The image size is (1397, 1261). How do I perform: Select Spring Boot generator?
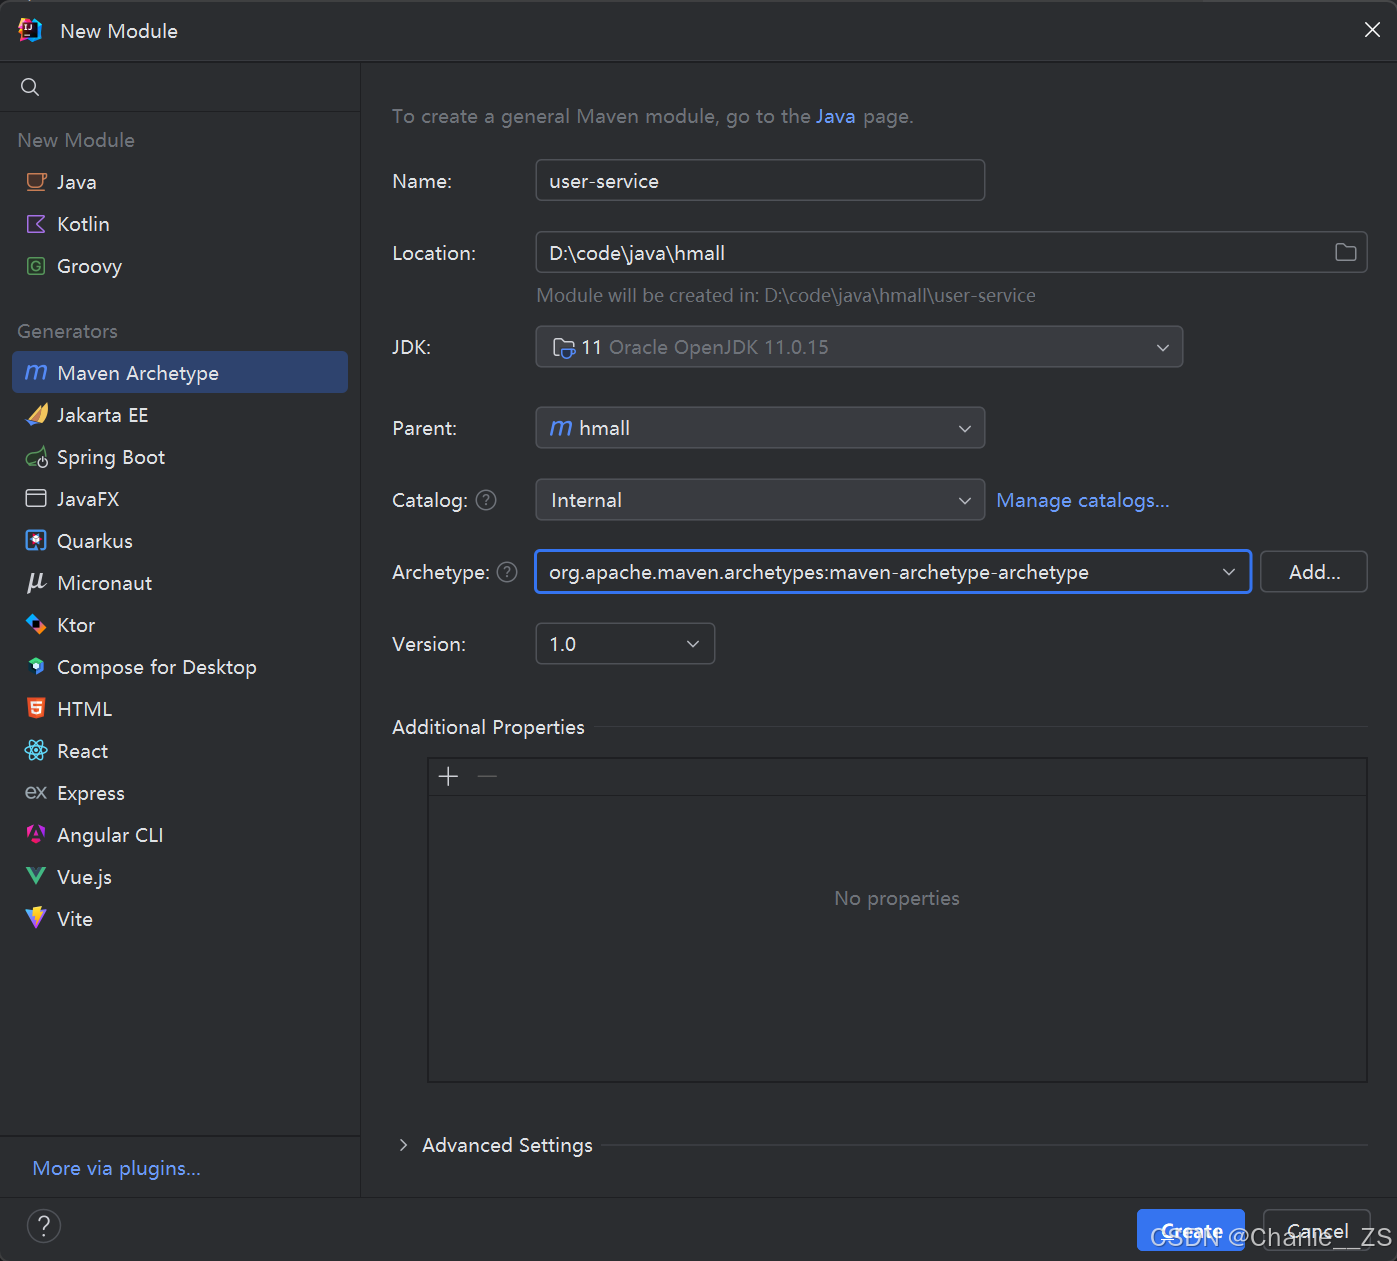(180, 457)
